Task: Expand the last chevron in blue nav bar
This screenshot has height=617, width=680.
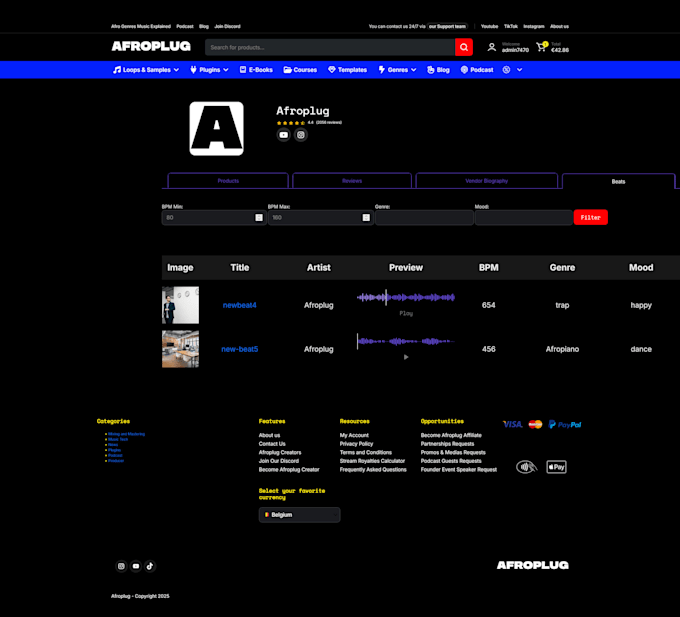Action: coord(520,70)
